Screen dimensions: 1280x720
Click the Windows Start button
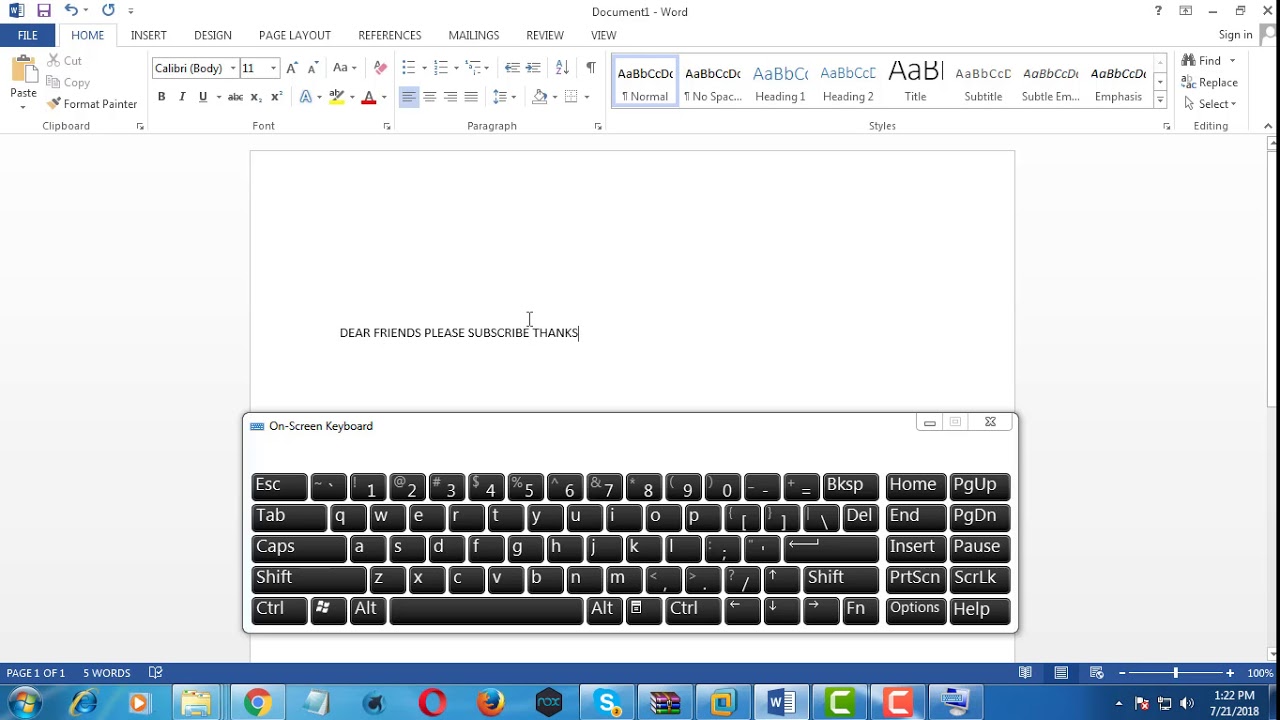tap(26, 703)
